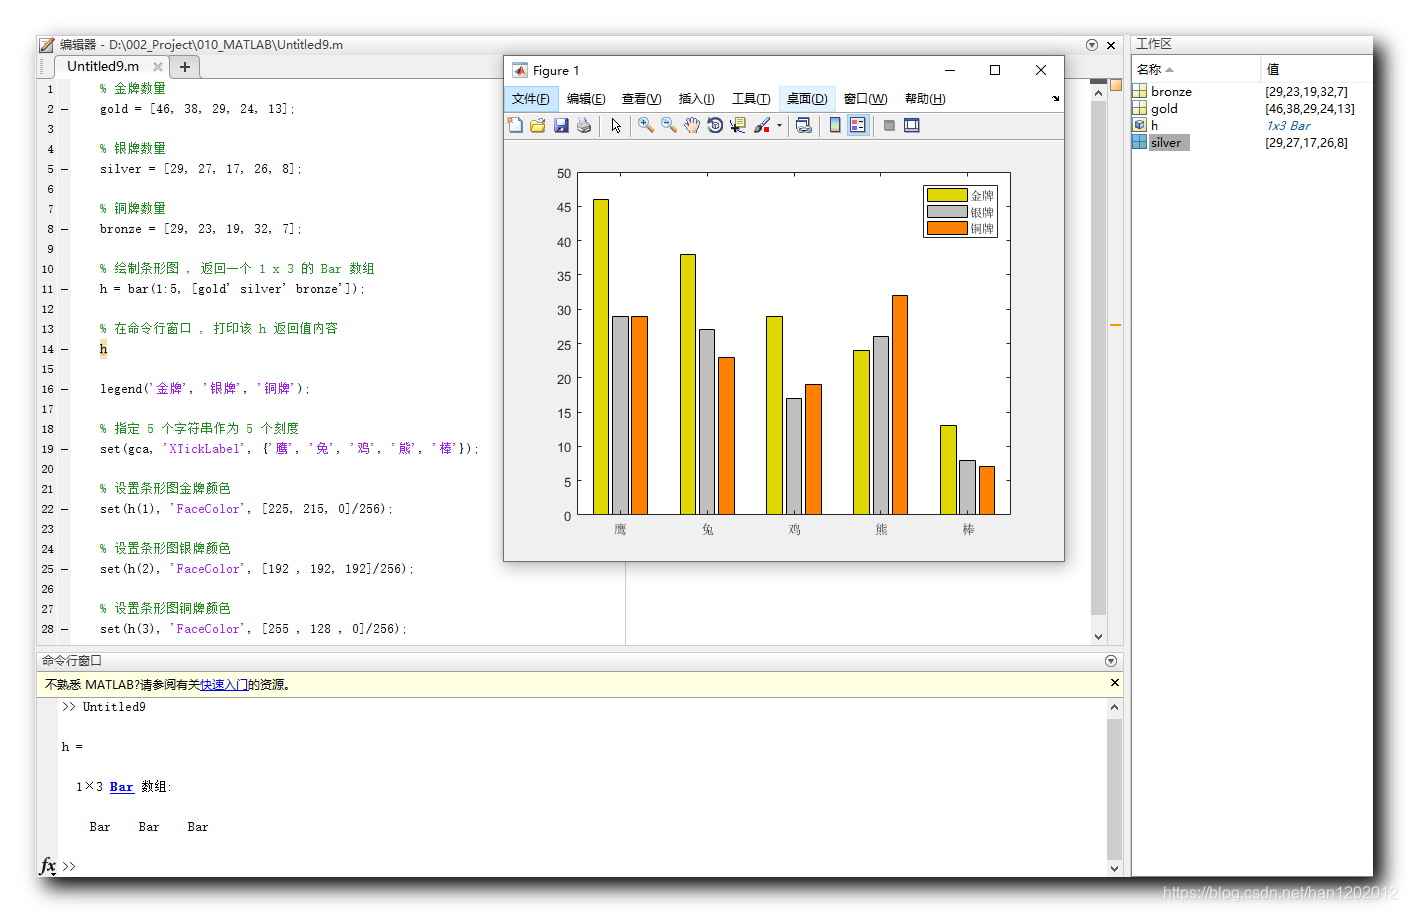Select the silver variable in workspace

point(1165,142)
